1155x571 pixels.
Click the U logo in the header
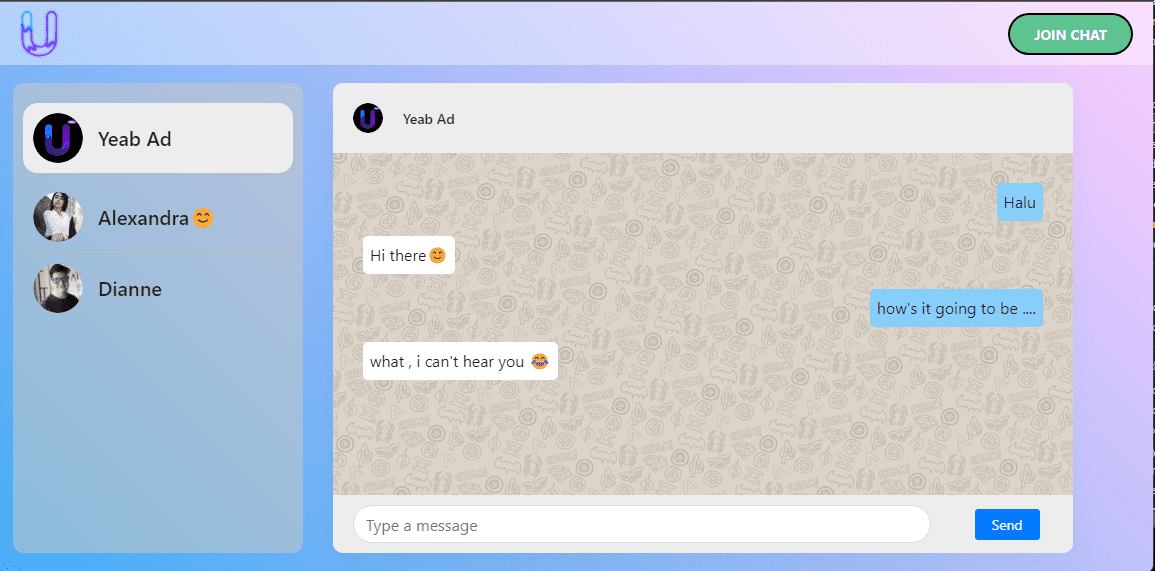pyautogui.click(x=39, y=33)
